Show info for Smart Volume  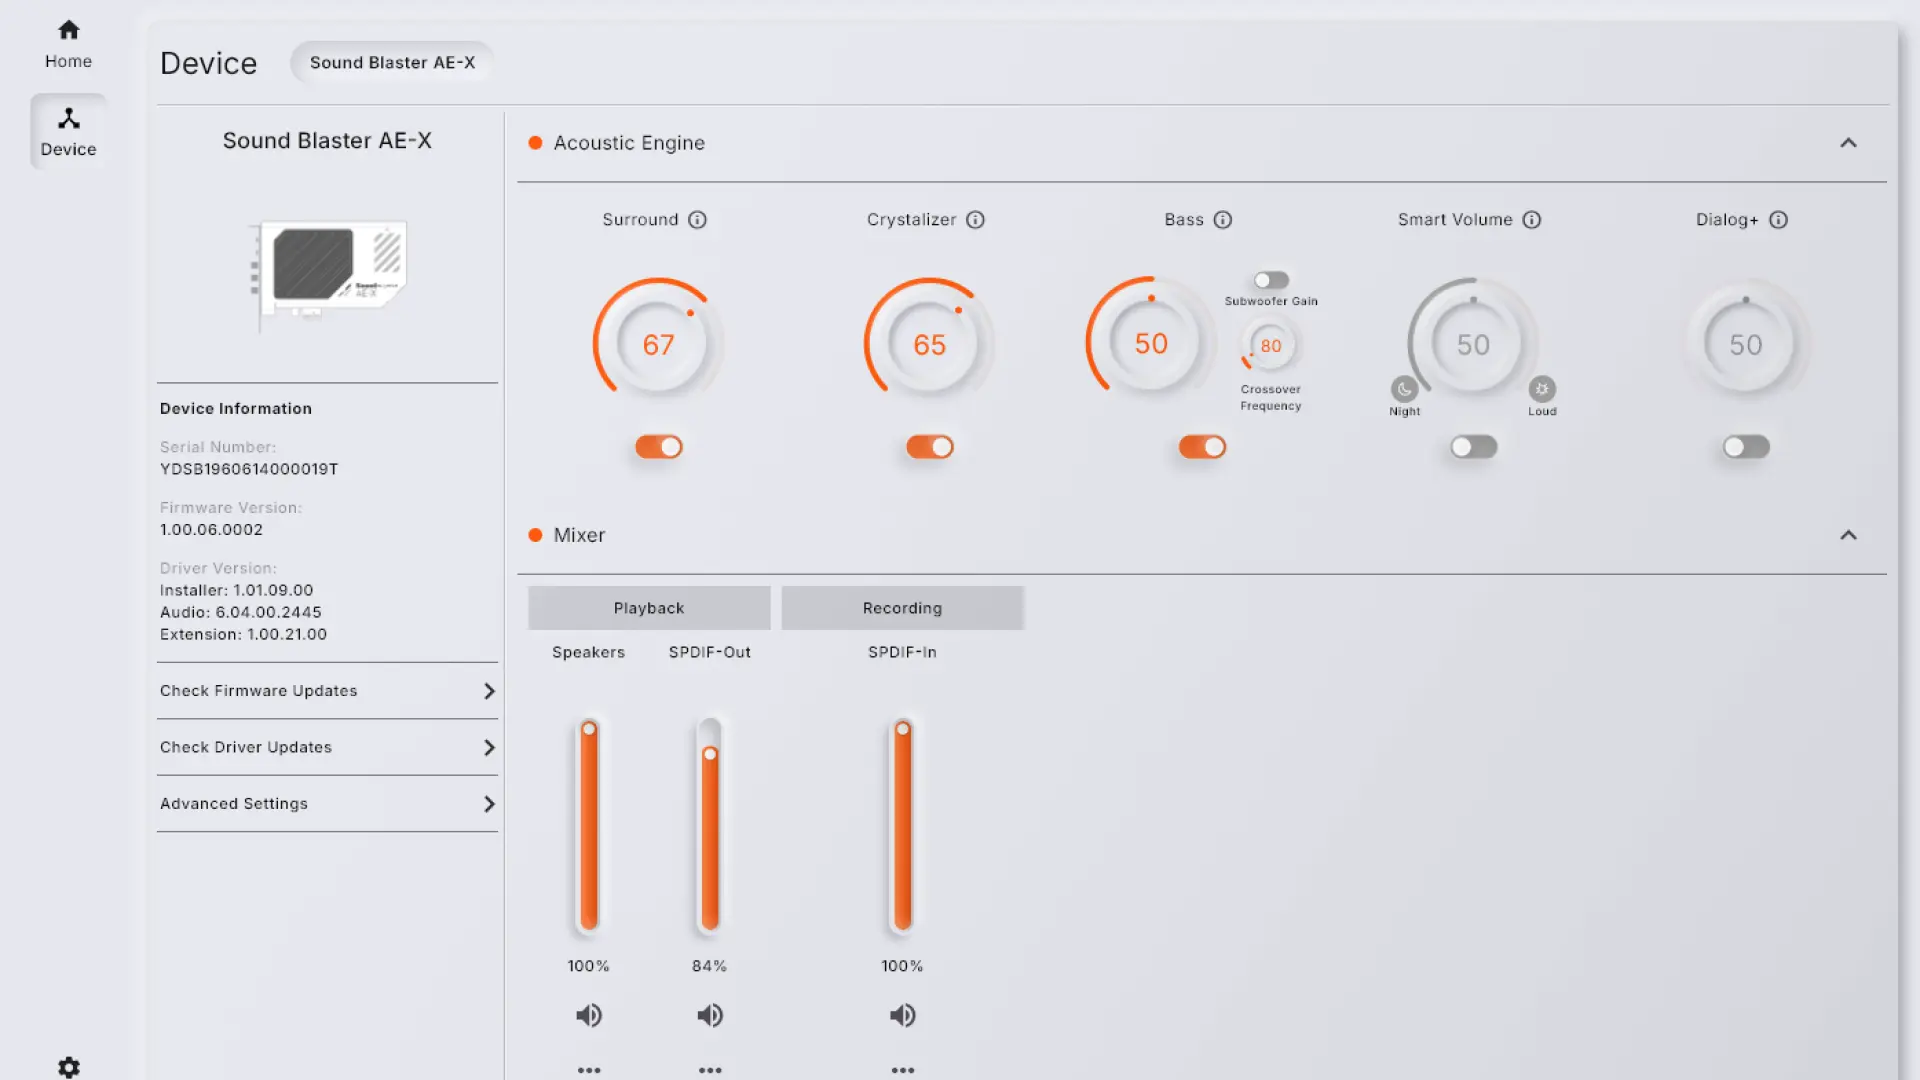click(1532, 220)
